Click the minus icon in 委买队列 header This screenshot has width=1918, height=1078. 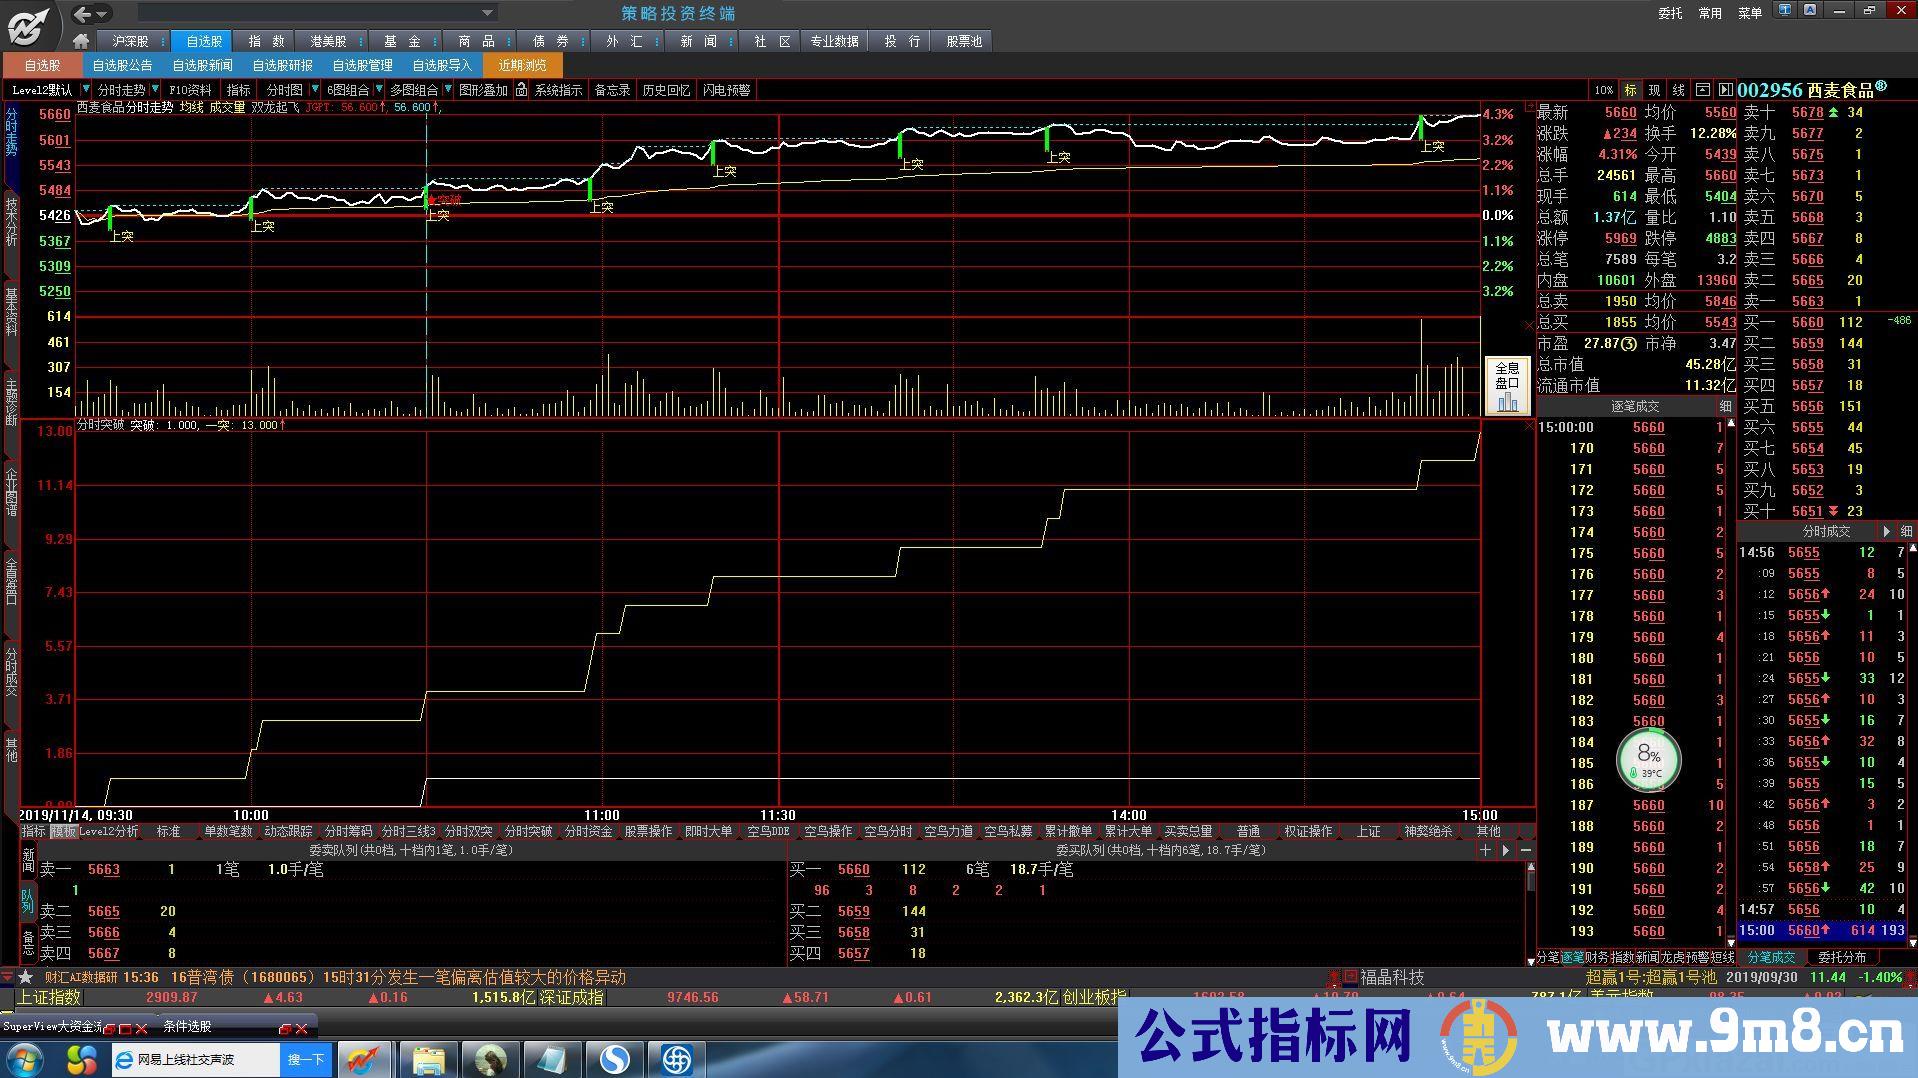pyautogui.click(x=1526, y=850)
